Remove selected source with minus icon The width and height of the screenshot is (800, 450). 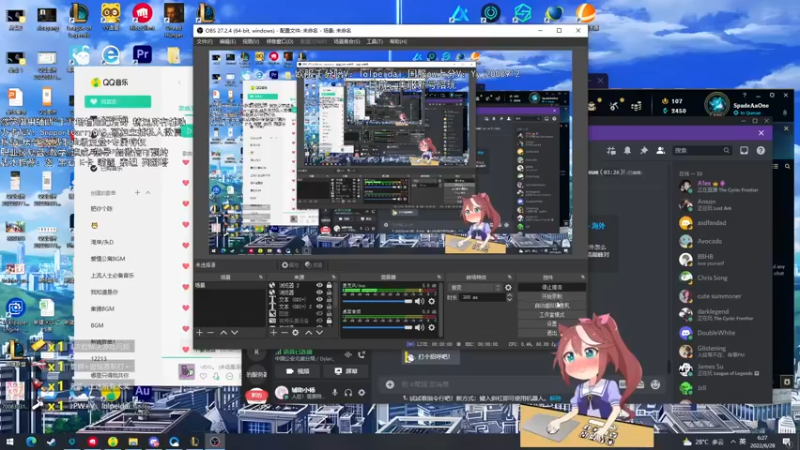[284, 333]
